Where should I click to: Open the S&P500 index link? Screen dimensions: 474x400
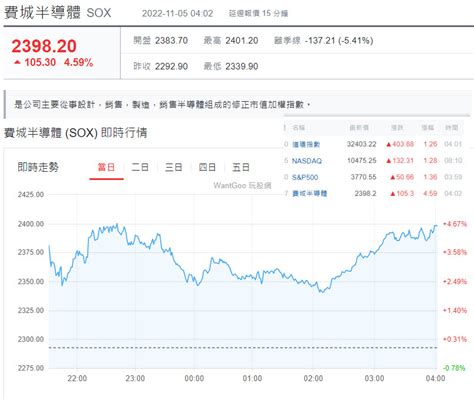[305, 177]
